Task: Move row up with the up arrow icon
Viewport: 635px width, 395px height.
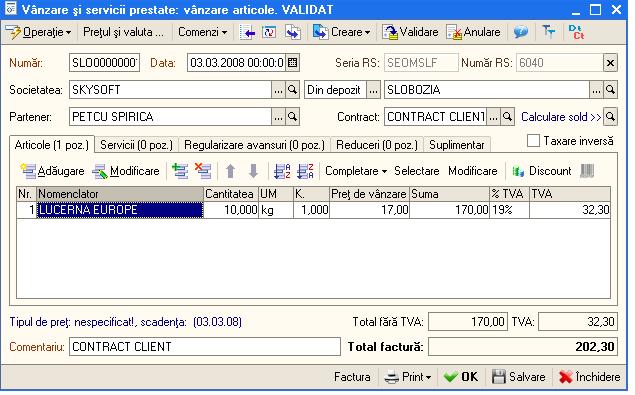Action: click(230, 171)
